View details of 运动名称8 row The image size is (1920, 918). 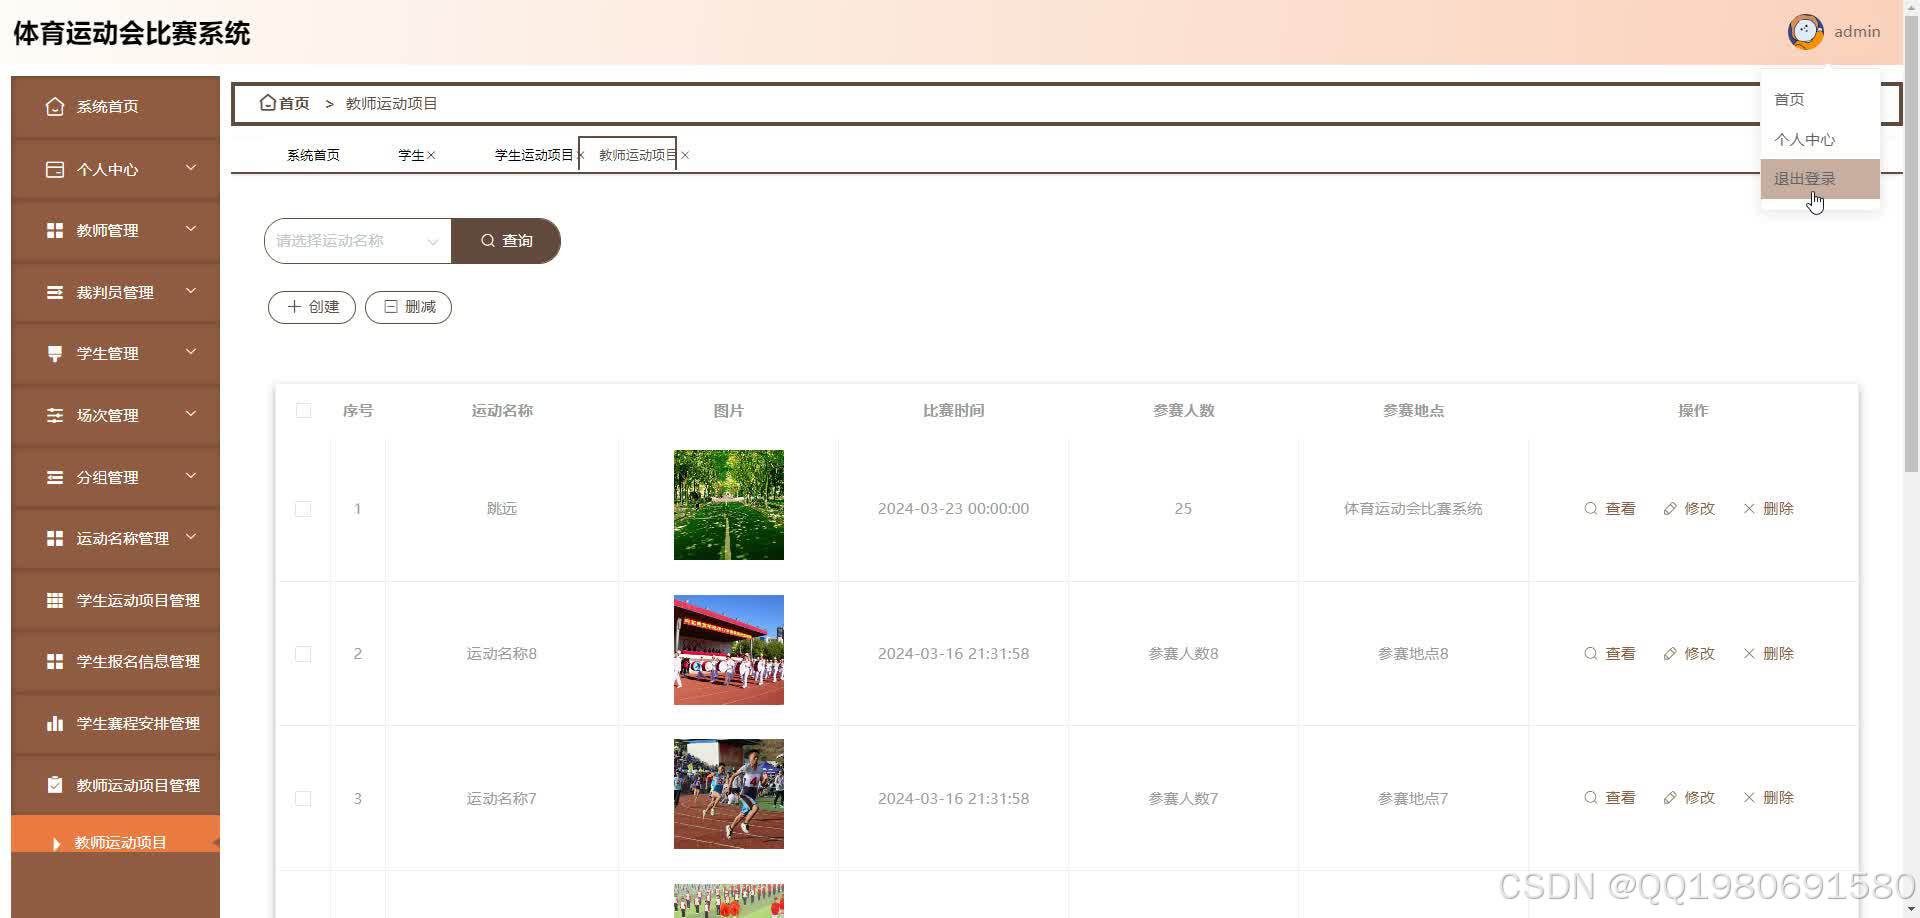(1609, 653)
